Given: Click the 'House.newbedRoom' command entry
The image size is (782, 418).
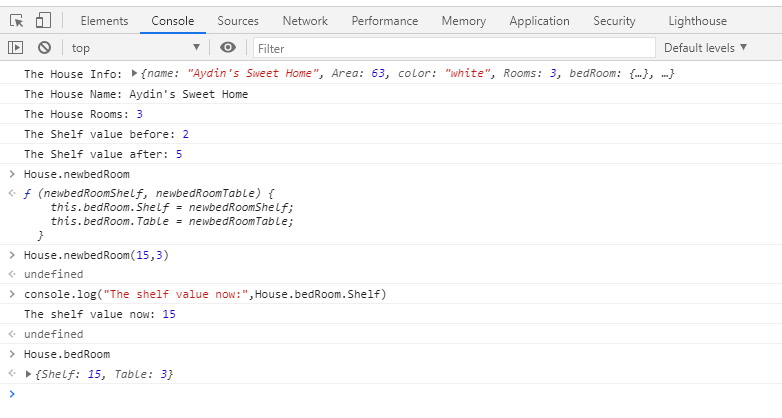Looking at the screenshot, I should [x=77, y=174].
